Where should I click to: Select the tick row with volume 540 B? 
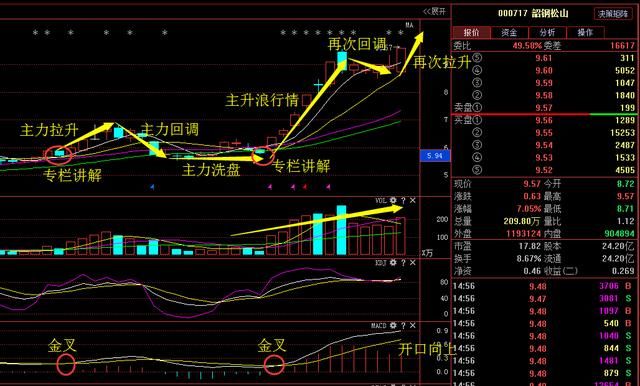(543, 324)
